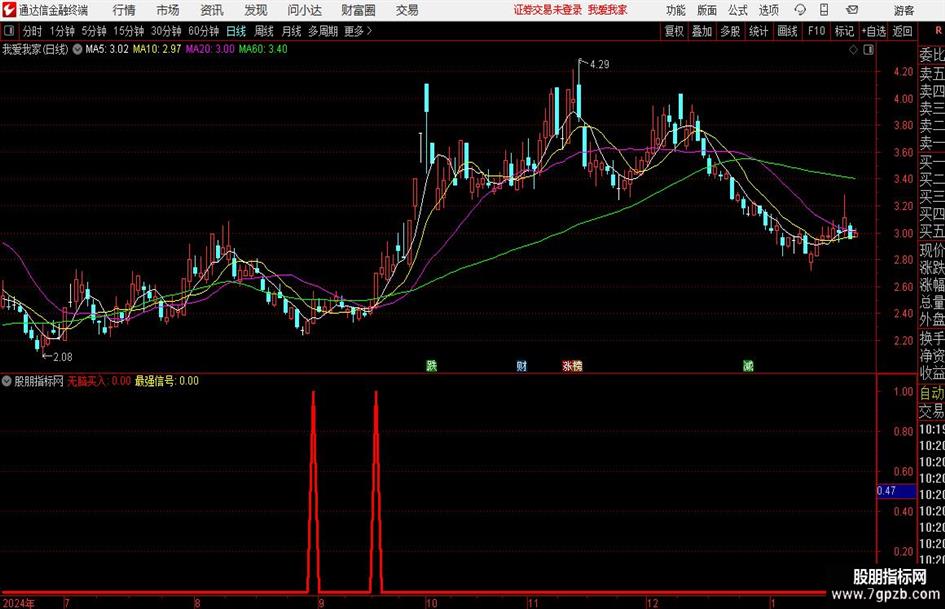Click the 标记 mark toolbar button
This screenshot has height=609, width=945.
tap(844, 31)
